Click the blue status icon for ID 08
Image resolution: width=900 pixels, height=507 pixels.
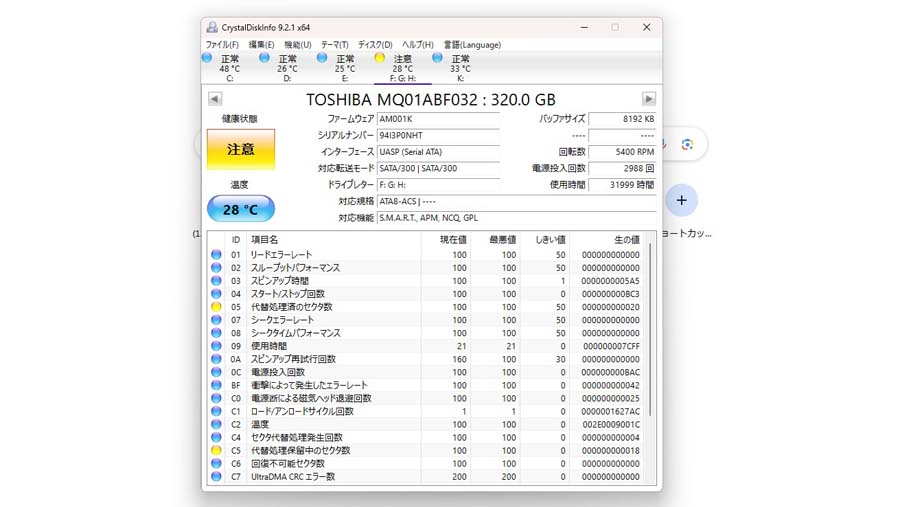(216, 333)
